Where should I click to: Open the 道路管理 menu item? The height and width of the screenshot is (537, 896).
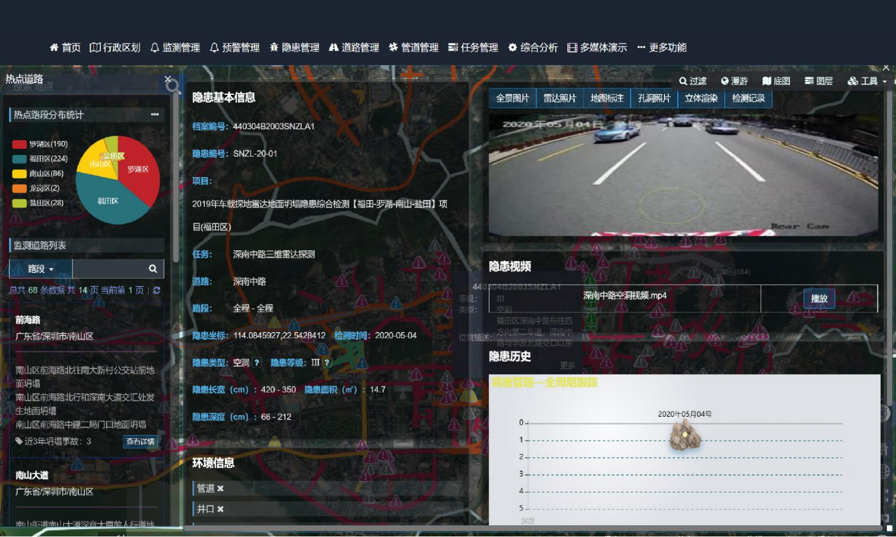coord(354,47)
